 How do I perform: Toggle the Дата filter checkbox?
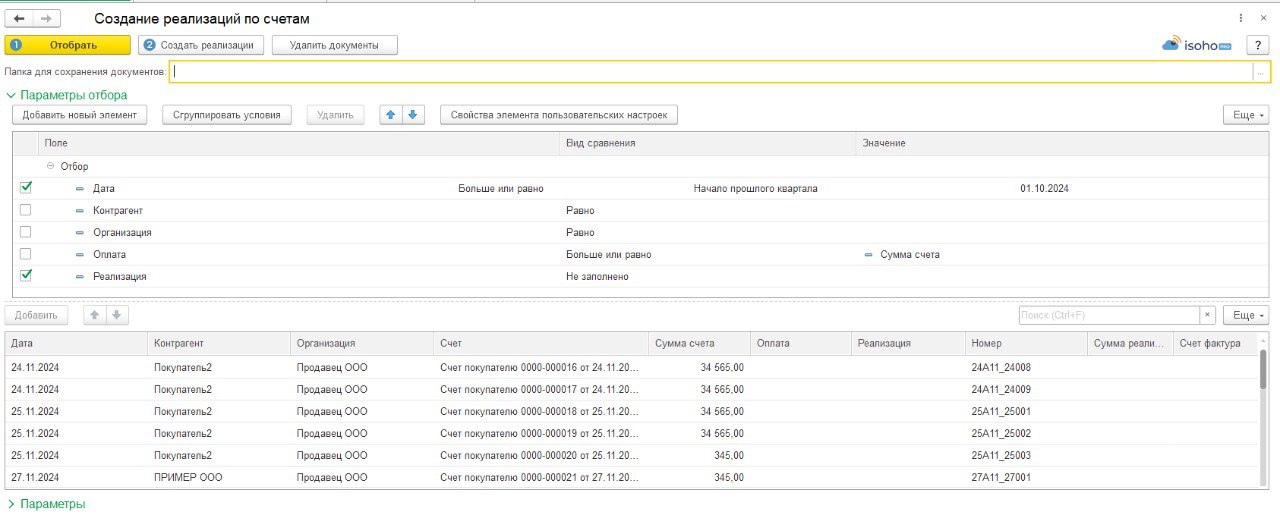(26, 188)
